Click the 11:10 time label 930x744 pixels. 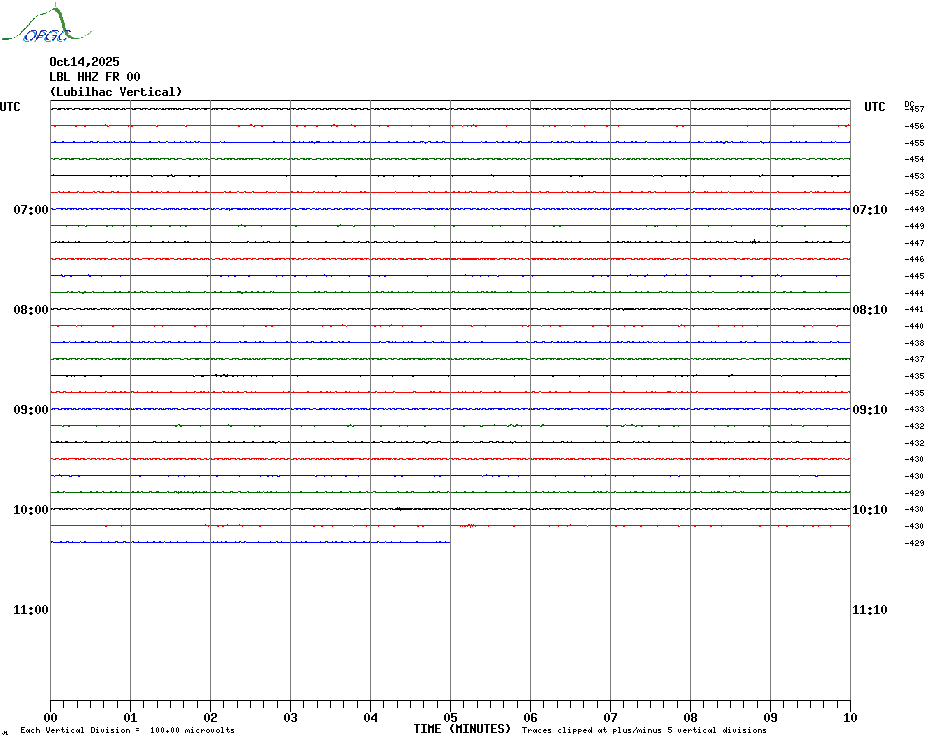pos(870,610)
